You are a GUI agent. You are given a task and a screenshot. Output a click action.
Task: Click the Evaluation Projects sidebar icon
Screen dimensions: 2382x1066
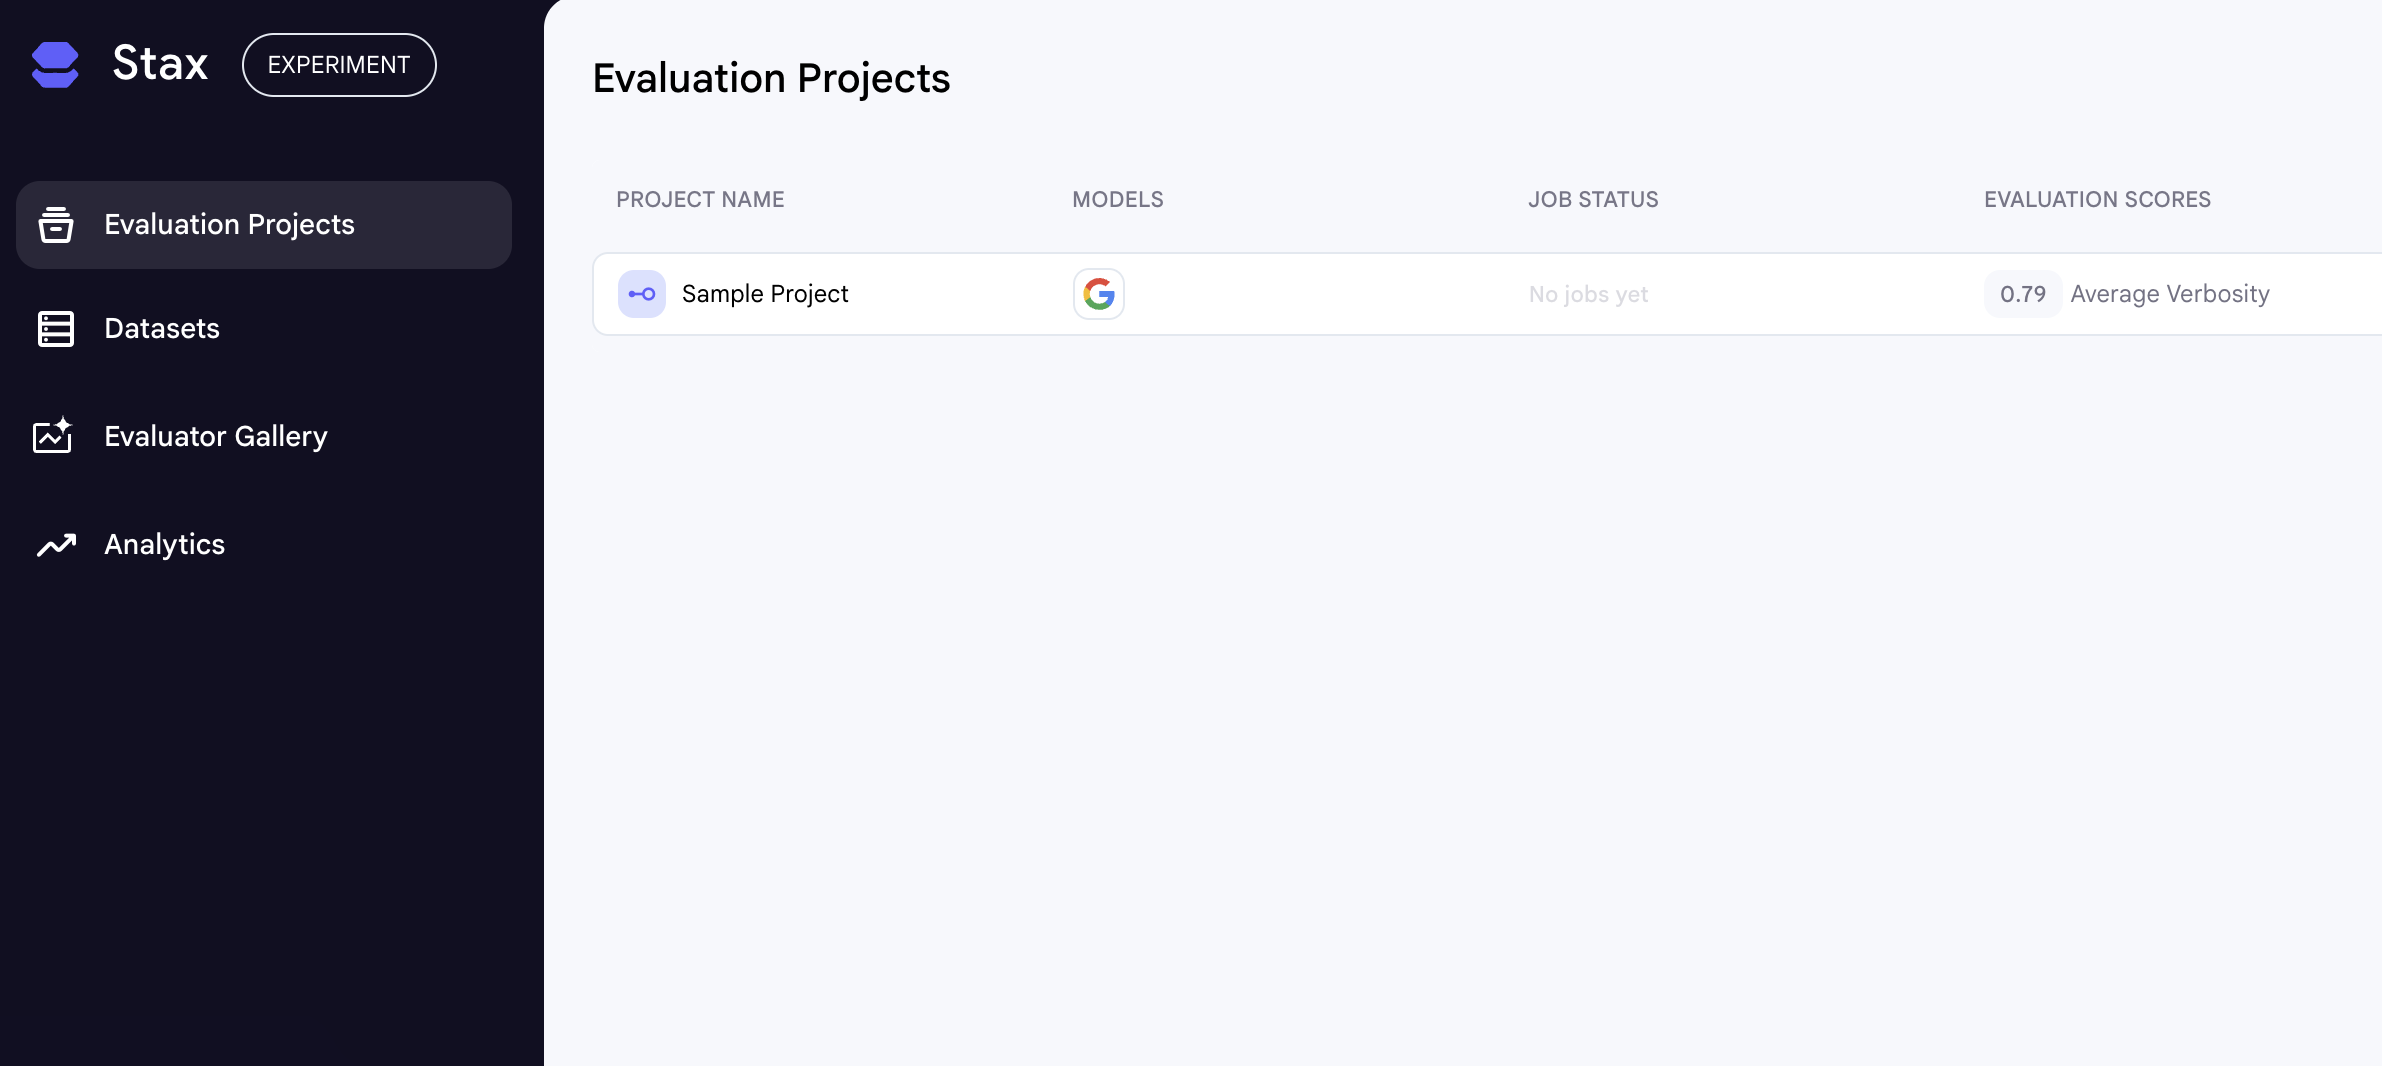pyautogui.click(x=56, y=225)
